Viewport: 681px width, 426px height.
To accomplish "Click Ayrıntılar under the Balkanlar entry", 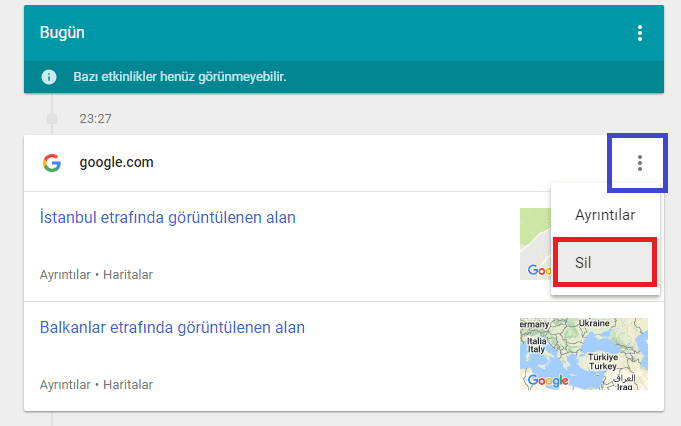I will point(65,384).
